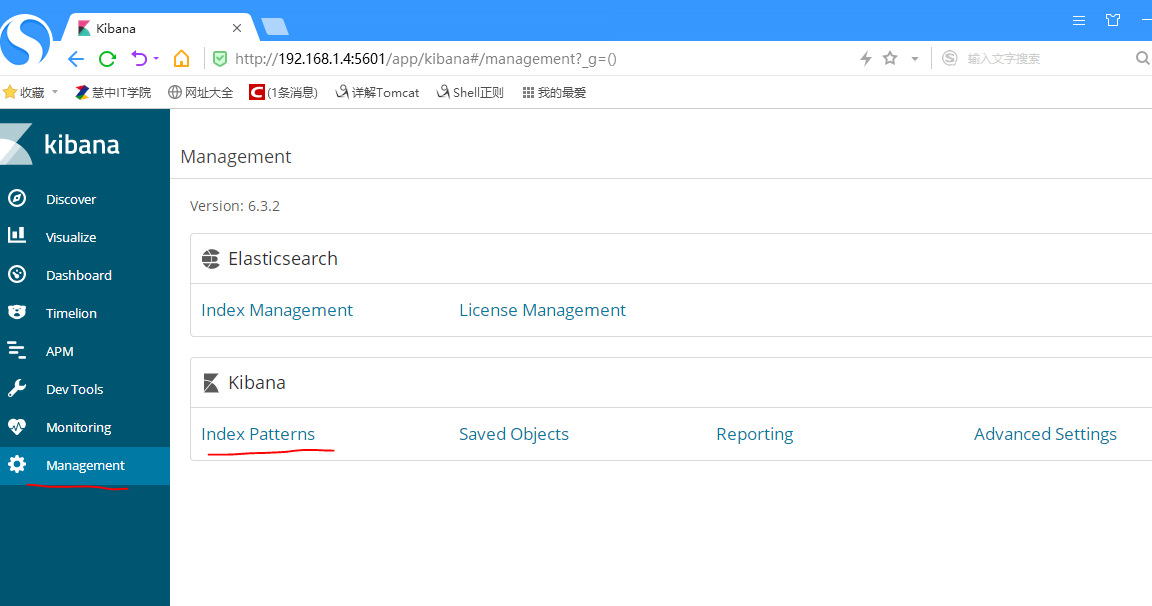This screenshot has height=606, width=1152.
Task: Select Monitoring in sidebar
Action: [x=79, y=428]
